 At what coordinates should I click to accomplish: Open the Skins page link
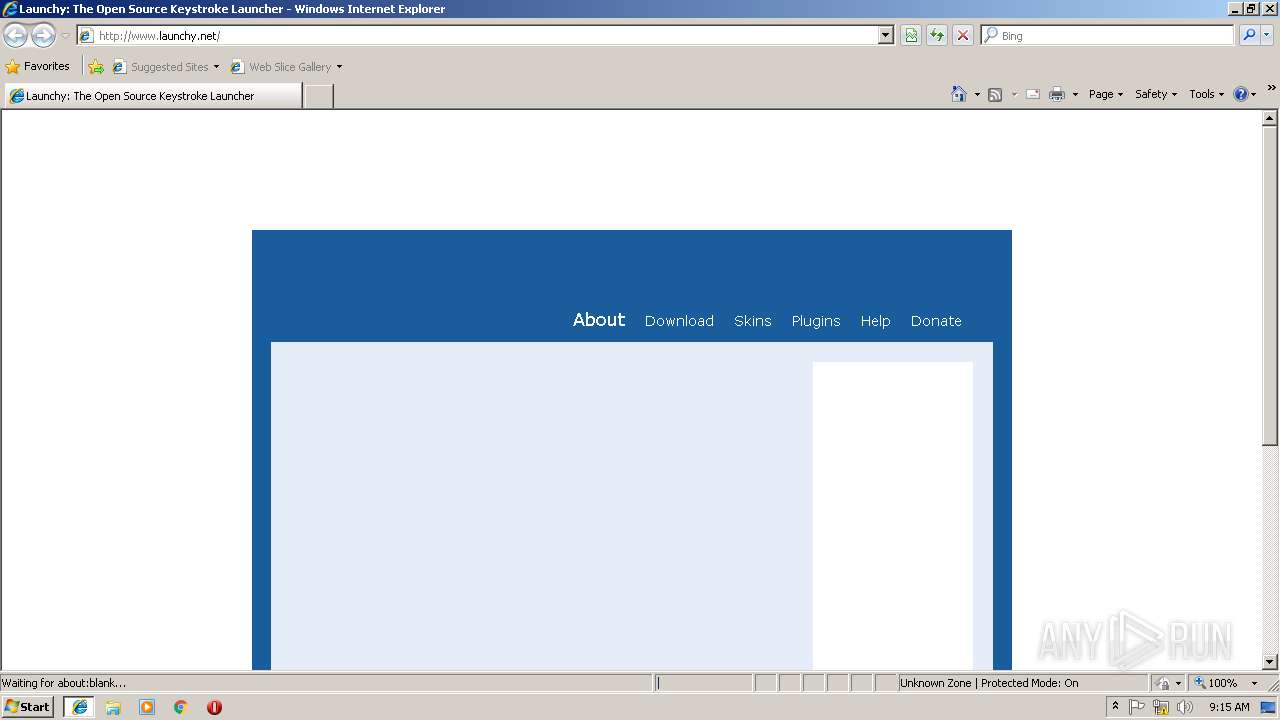point(753,321)
